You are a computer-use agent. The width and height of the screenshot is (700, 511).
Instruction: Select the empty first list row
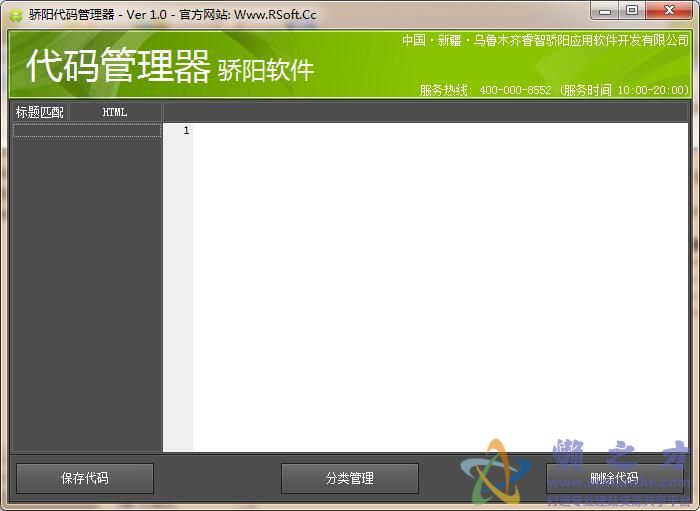click(x=87, y=130)
